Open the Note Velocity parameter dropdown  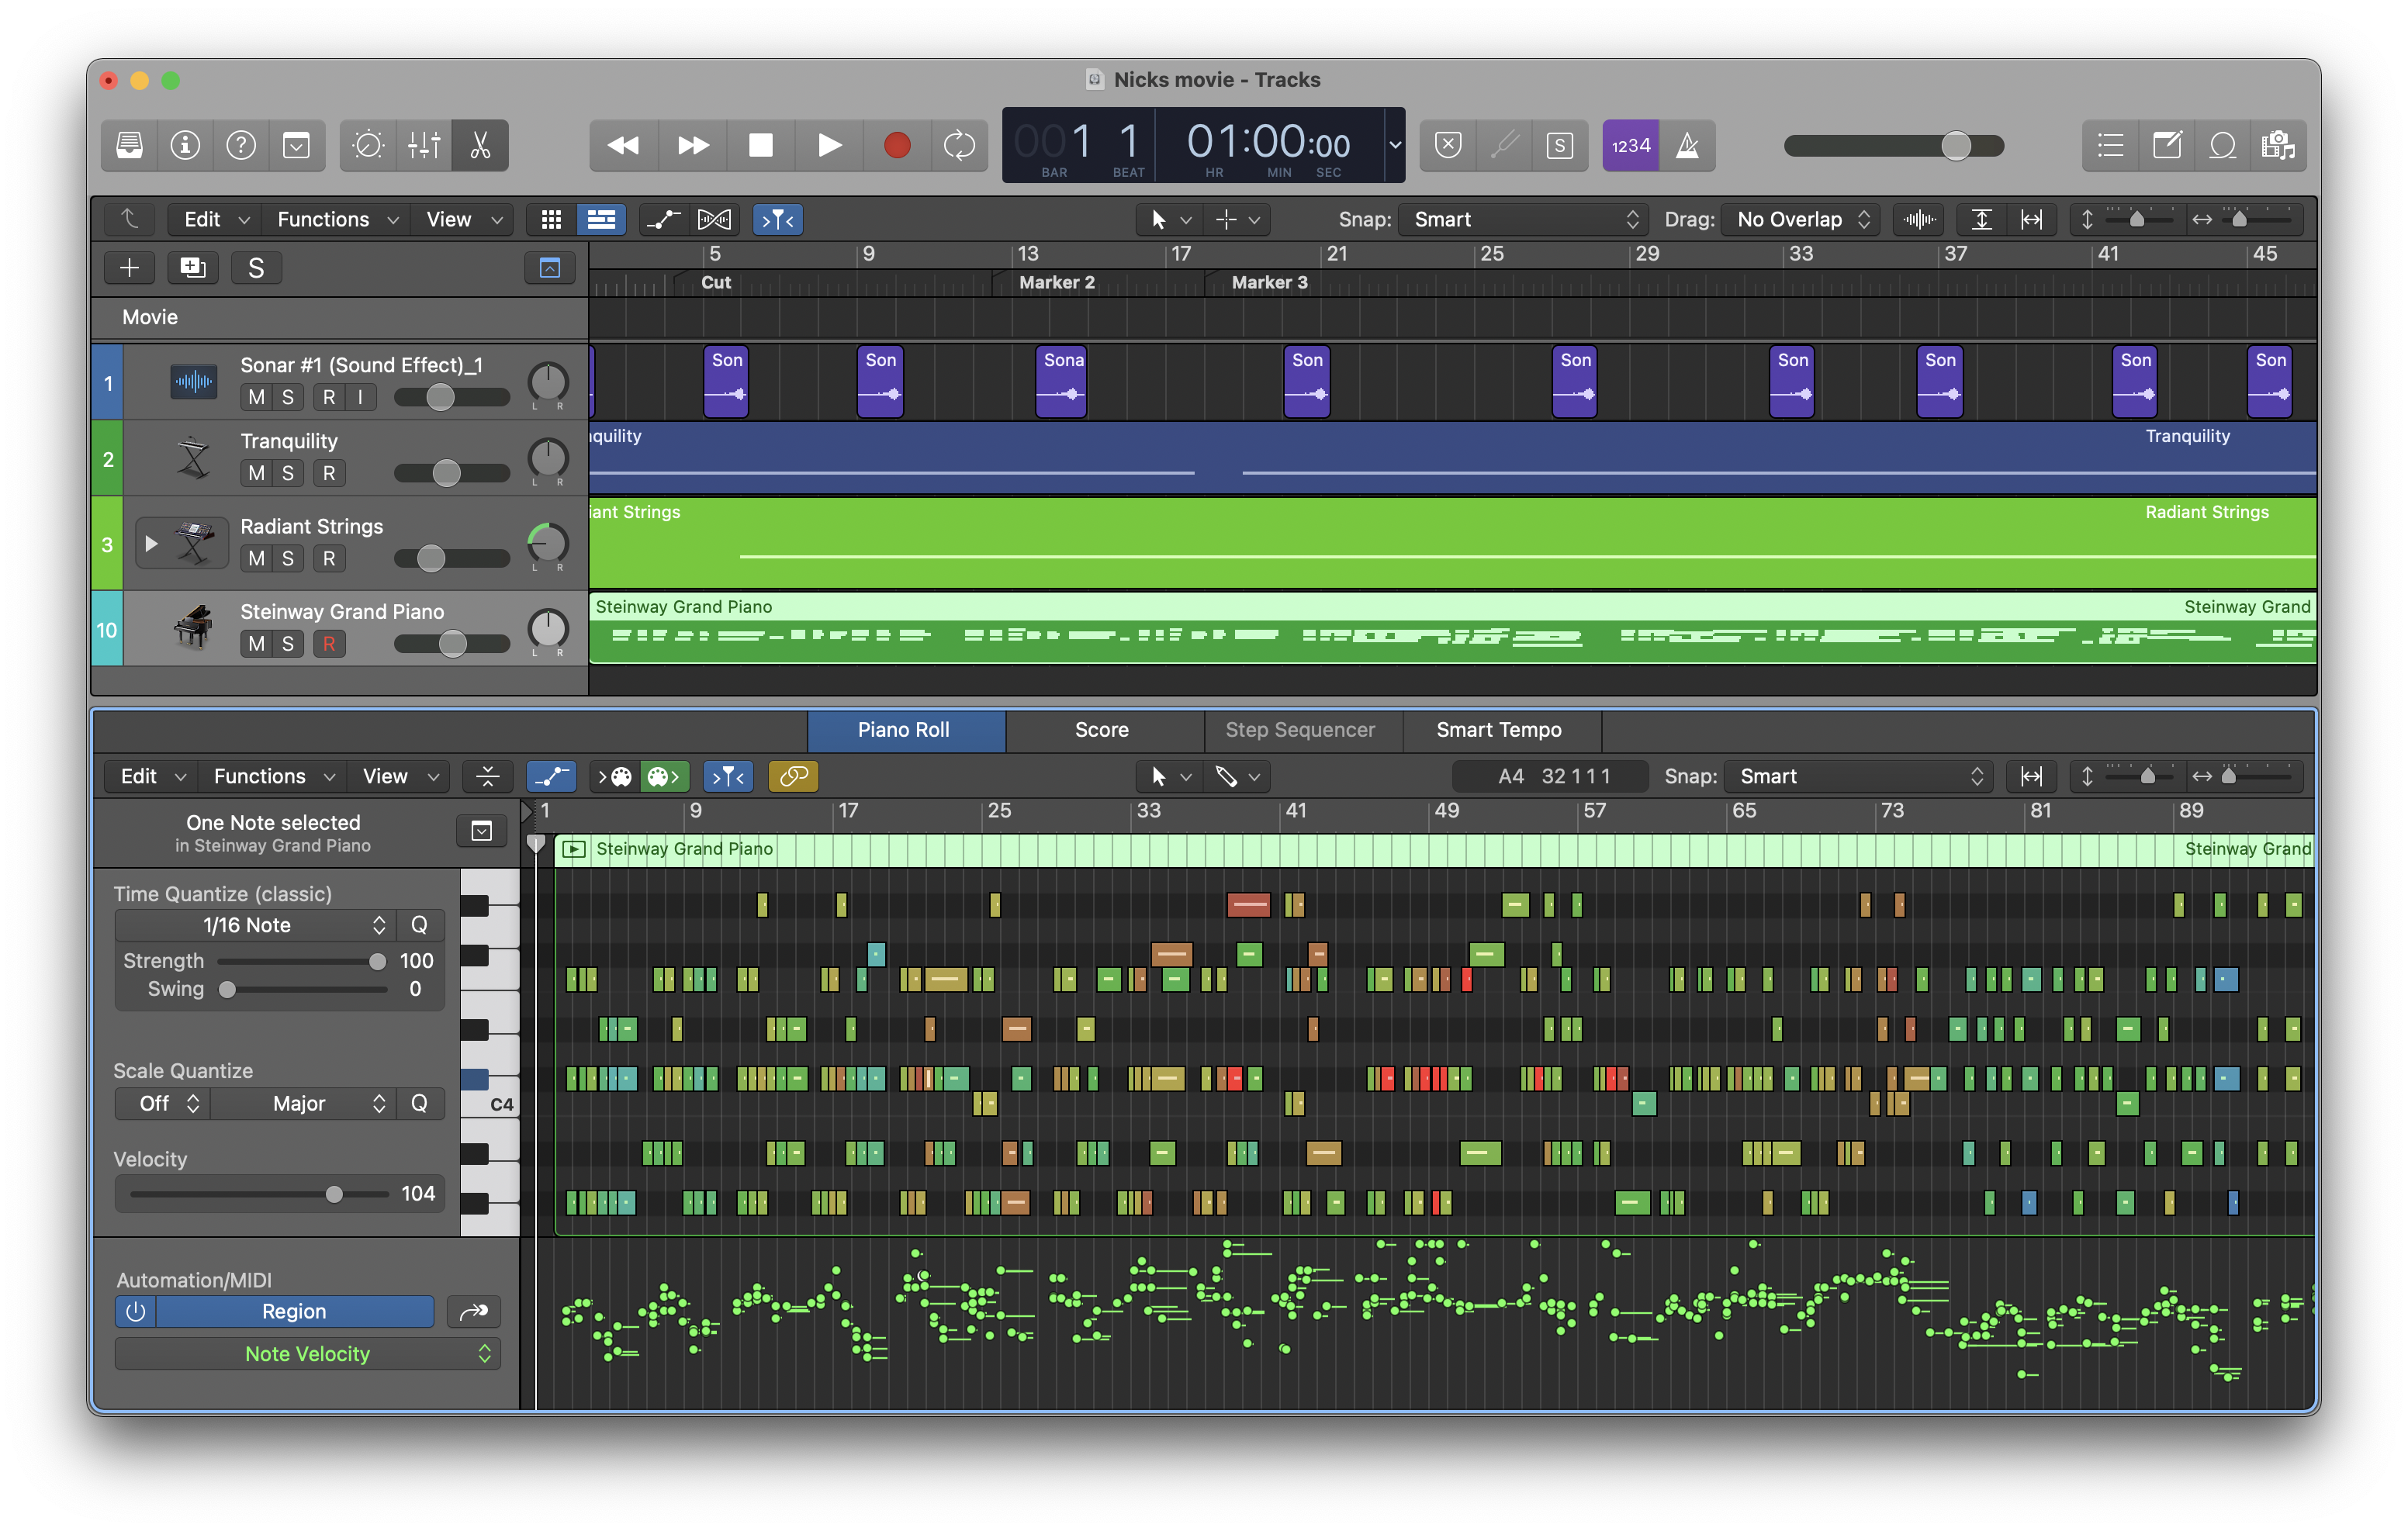point(308,1355)
